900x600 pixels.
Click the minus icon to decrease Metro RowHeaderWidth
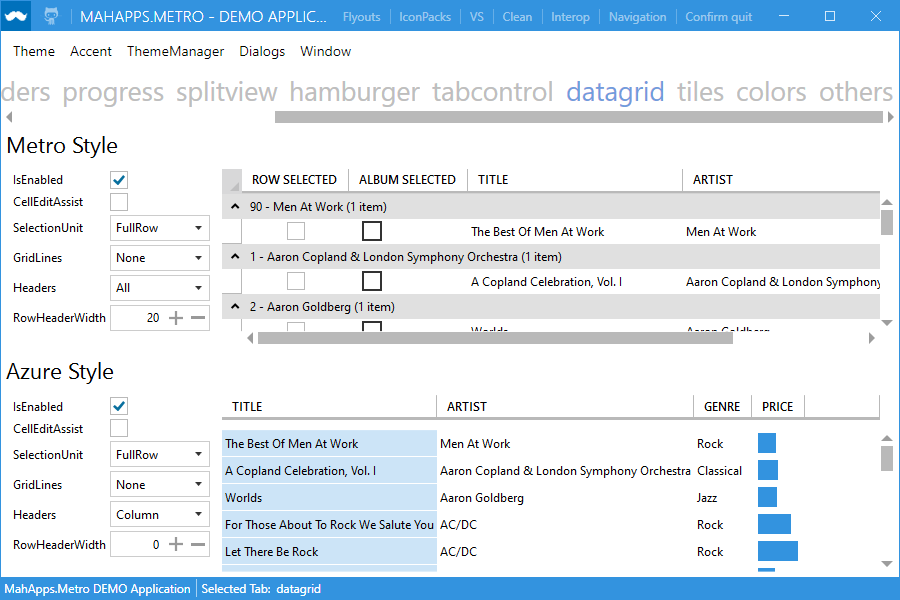[199, 317]
